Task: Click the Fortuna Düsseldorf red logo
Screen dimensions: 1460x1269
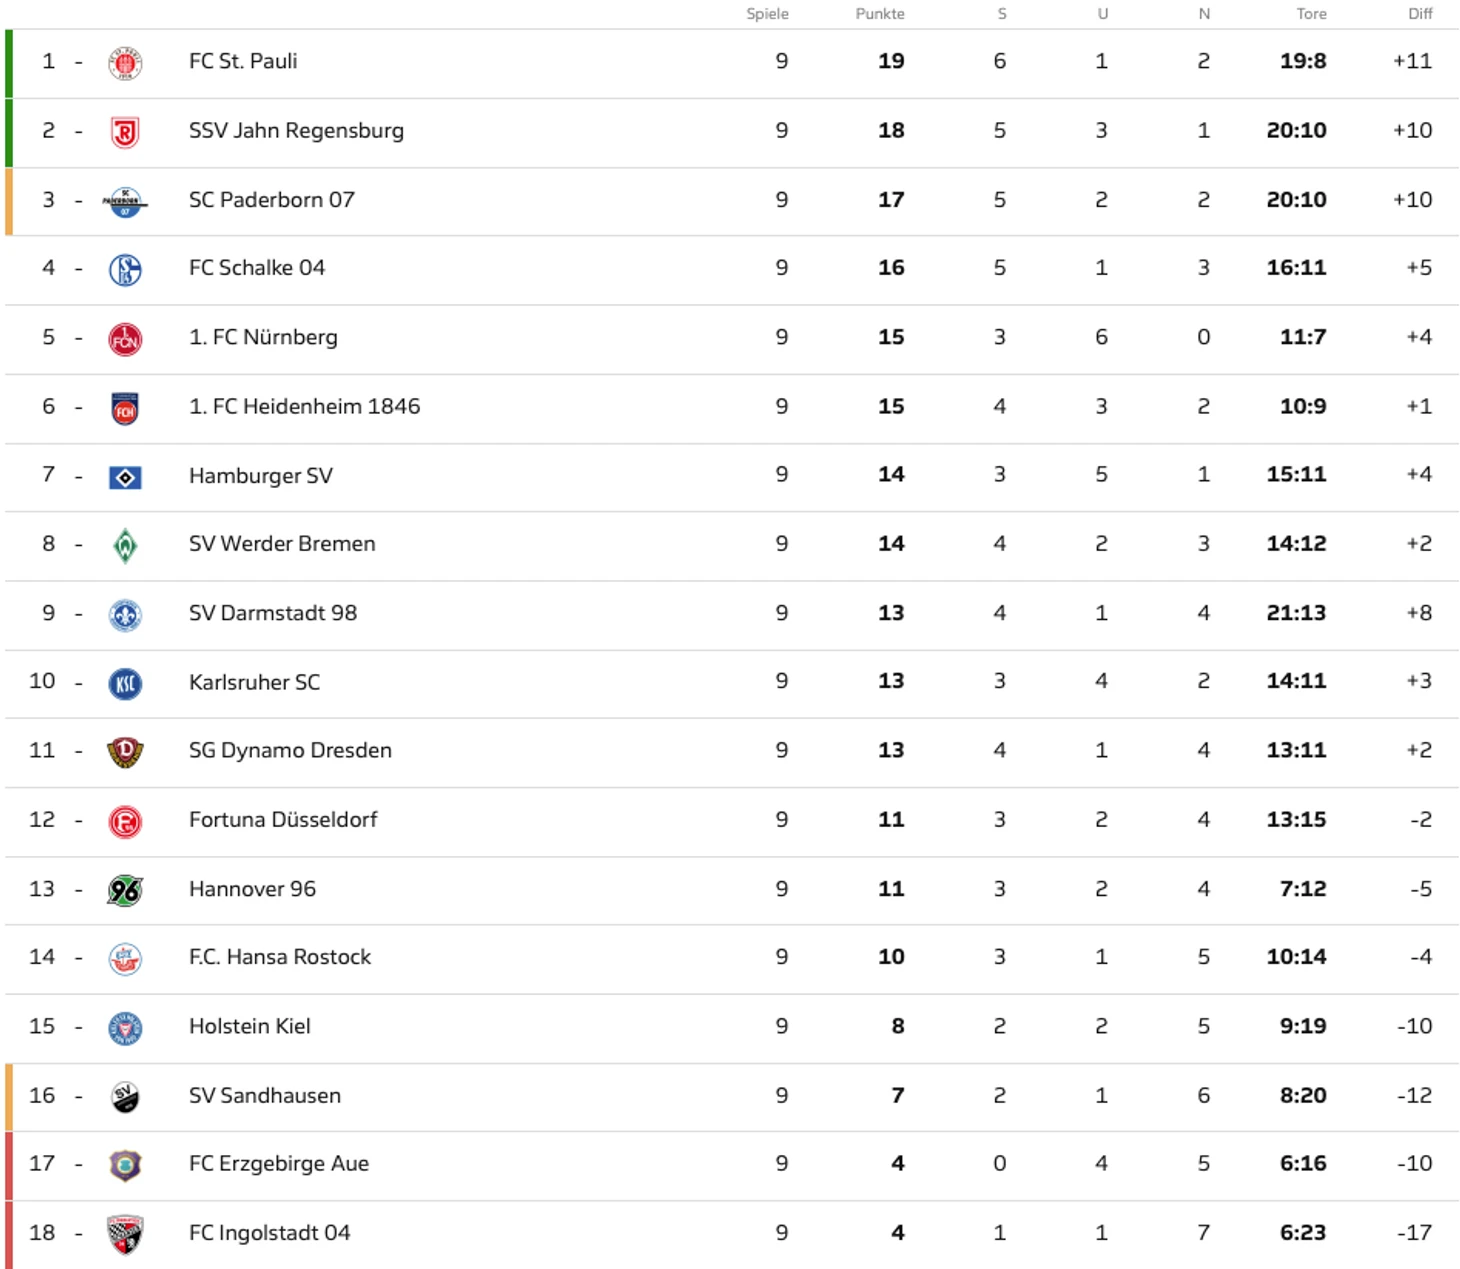Action: (x=125, y=821)
